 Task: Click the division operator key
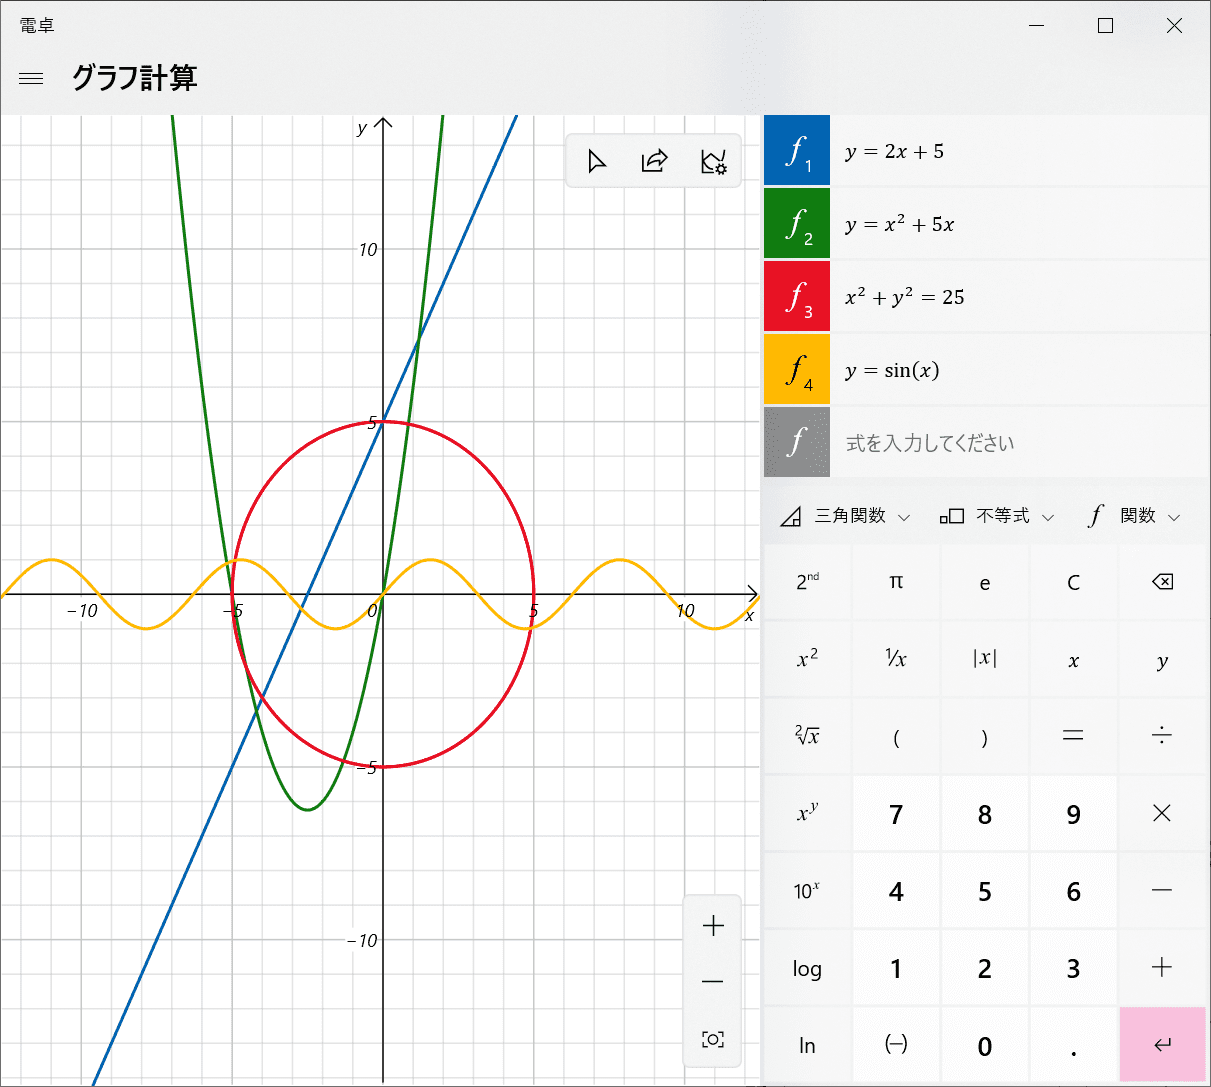(x=1162, y=736)
